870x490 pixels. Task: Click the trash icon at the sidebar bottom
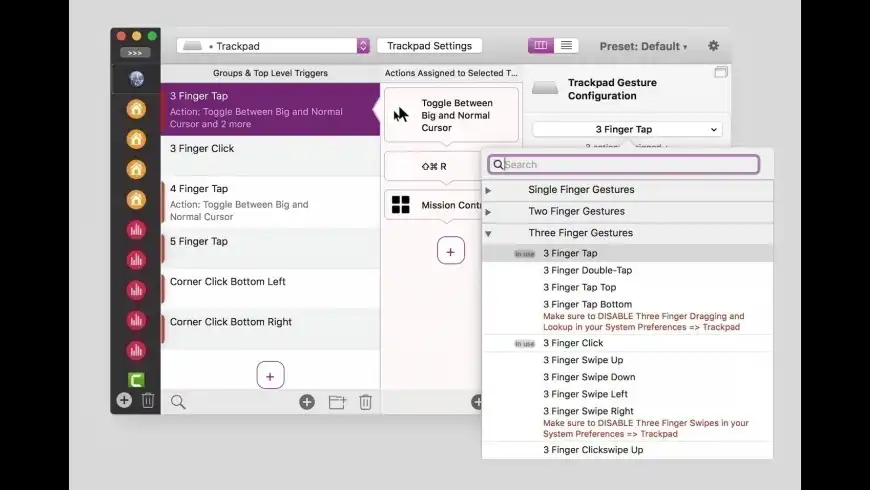pyautogui.click(x=148, y=400)
